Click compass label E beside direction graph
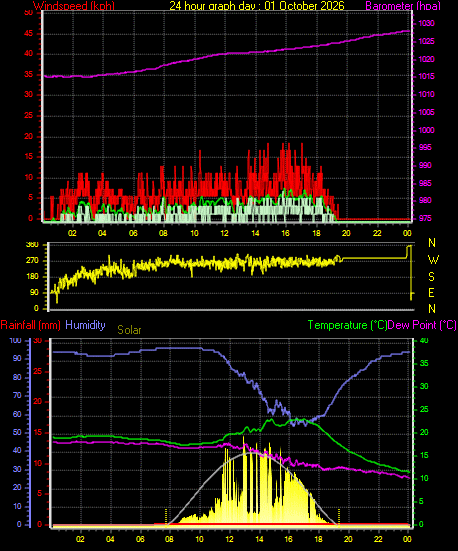Image resolution: width=458 pixels, height=551 pixels. click(431, 292)
